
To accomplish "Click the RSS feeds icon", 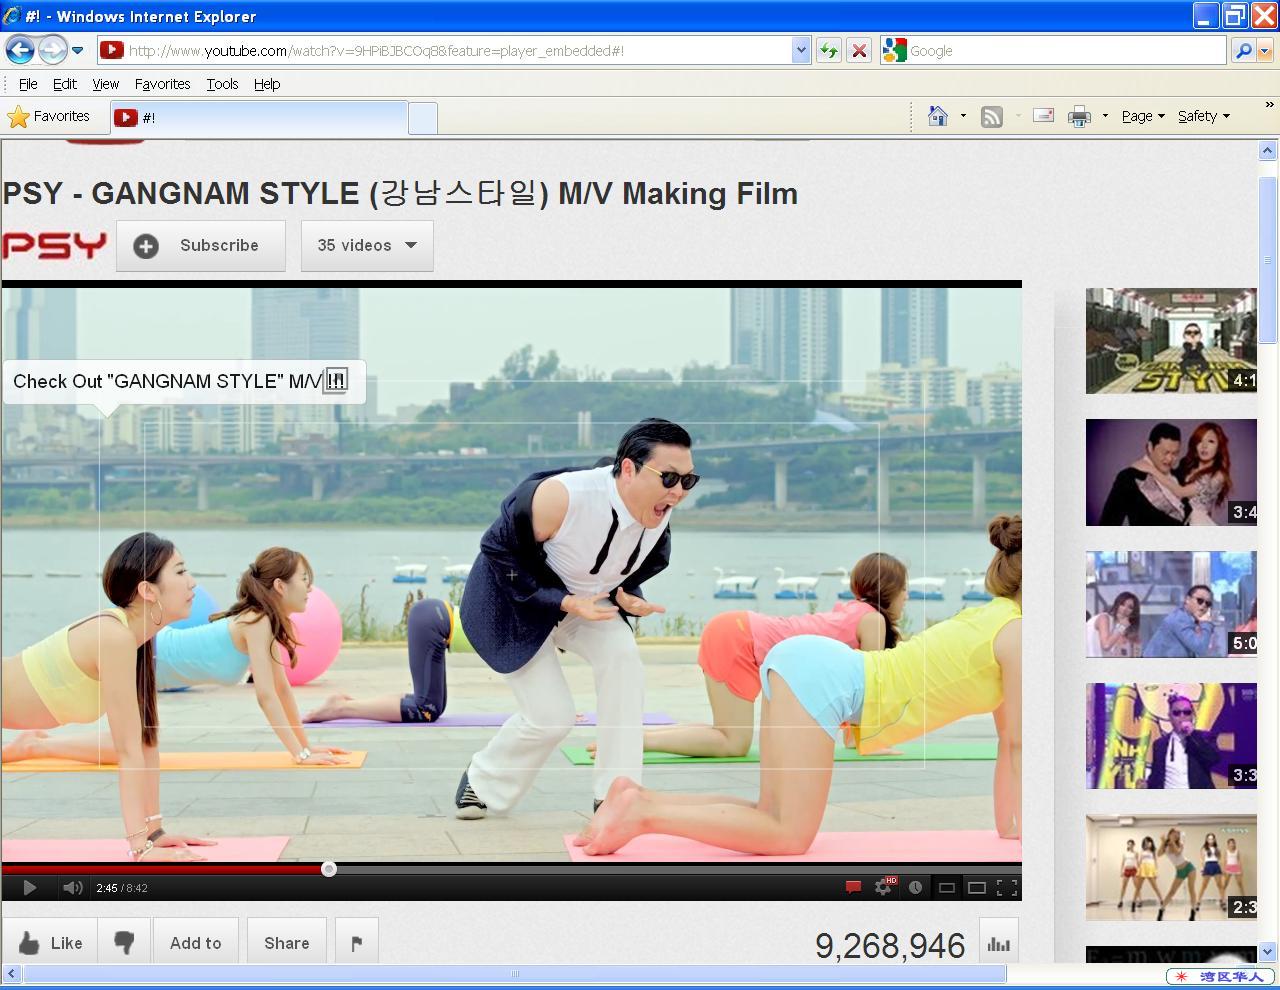I will pos(991,117).
